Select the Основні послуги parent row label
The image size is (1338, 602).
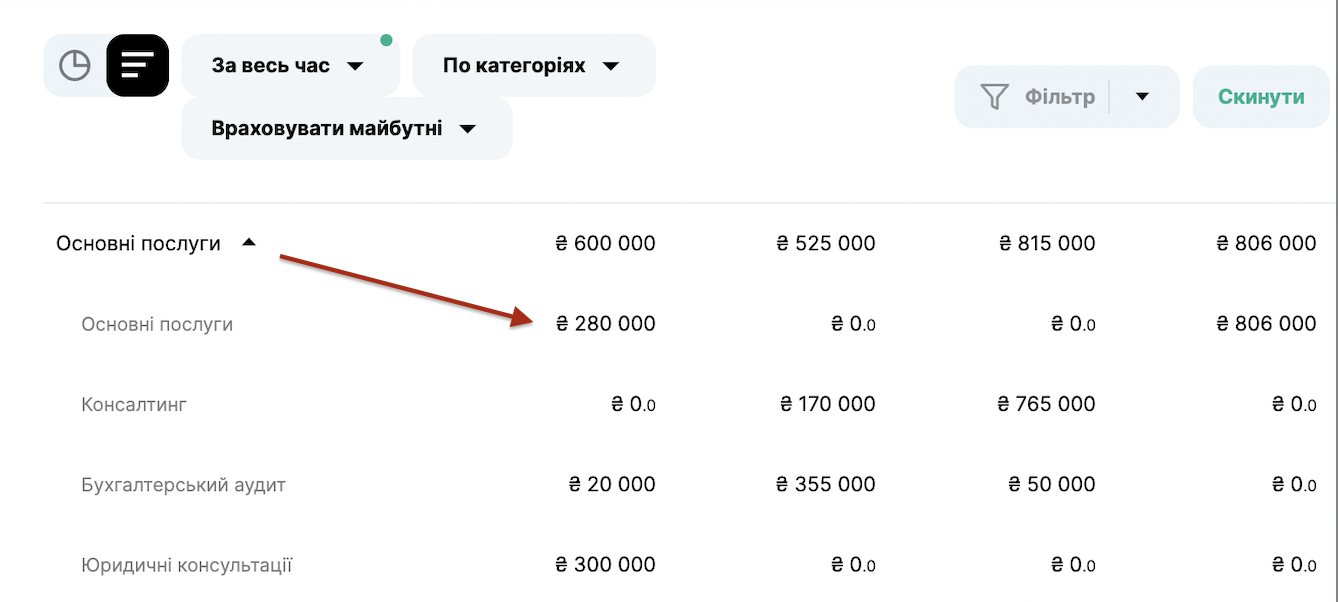[138, 243]
